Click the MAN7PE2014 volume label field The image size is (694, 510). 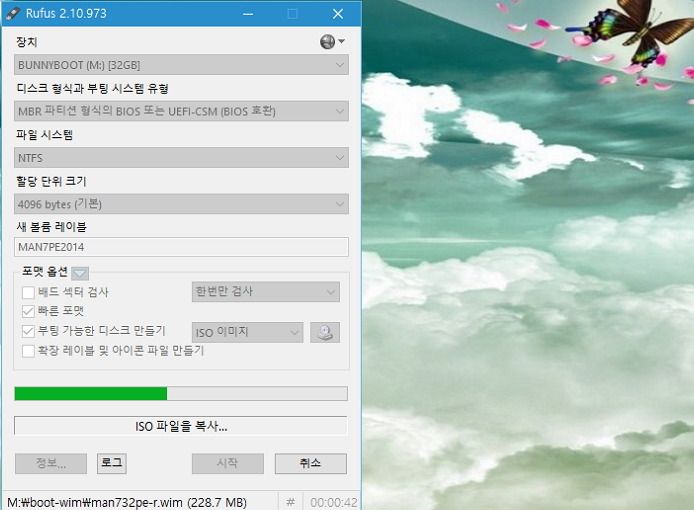coord(181,247)
